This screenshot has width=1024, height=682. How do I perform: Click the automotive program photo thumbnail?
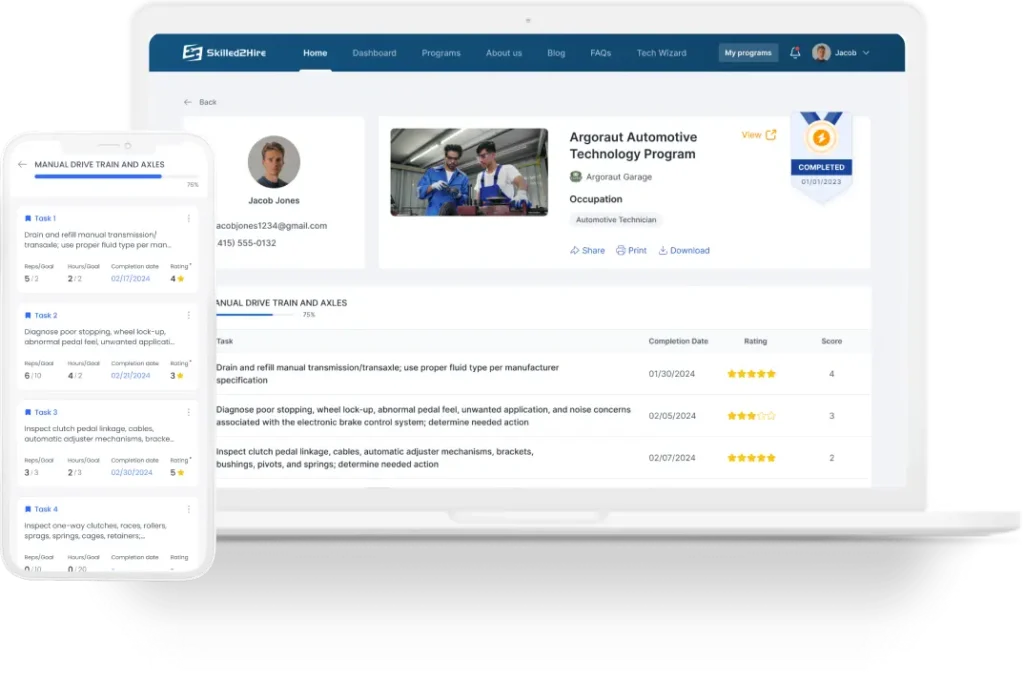pyautogui.click(x=469, y=172)
